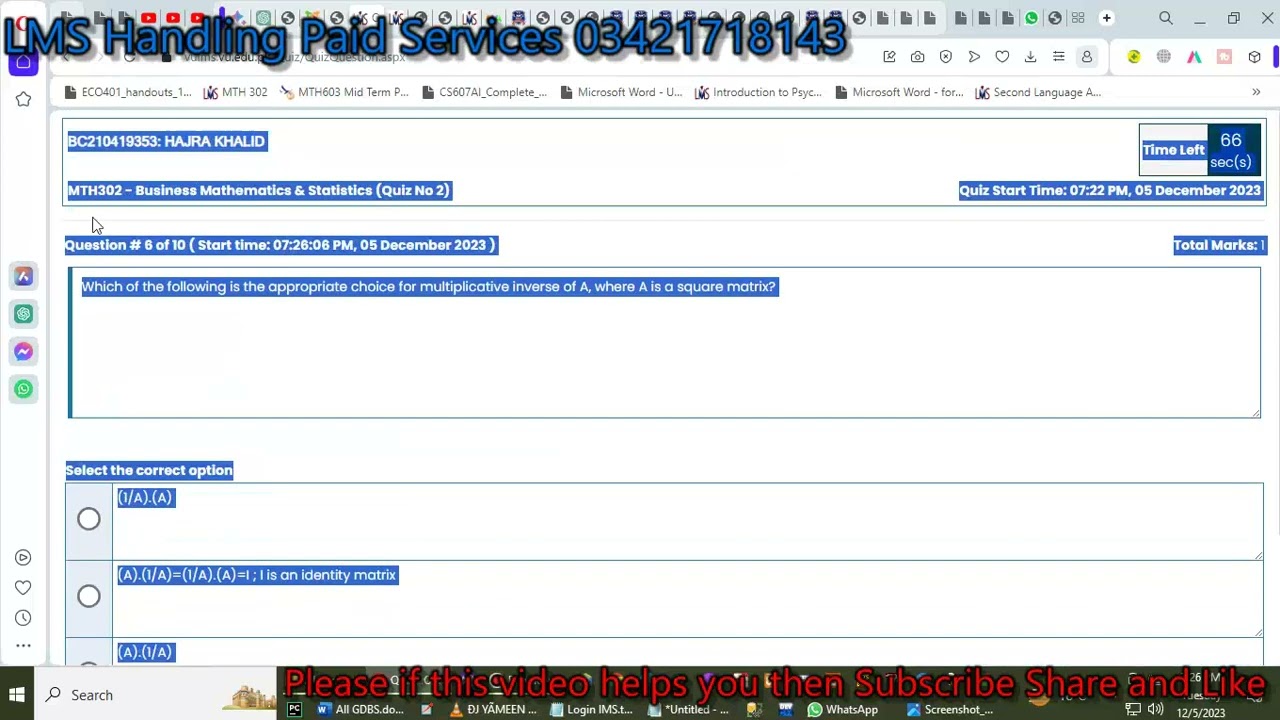Click the pink 1b extension icon
This screenshot has width=1280, height=720.
[x=1224, y=57]
